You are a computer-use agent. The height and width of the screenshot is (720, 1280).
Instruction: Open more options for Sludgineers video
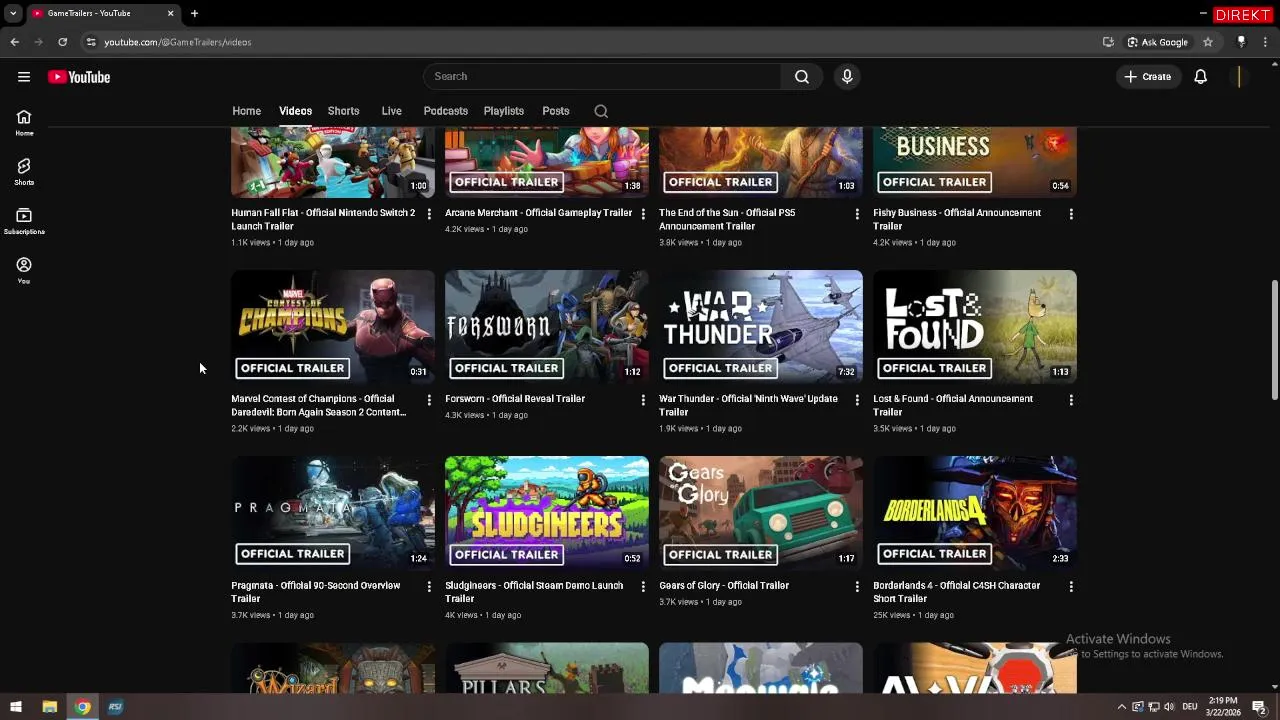tap(643, 587)
